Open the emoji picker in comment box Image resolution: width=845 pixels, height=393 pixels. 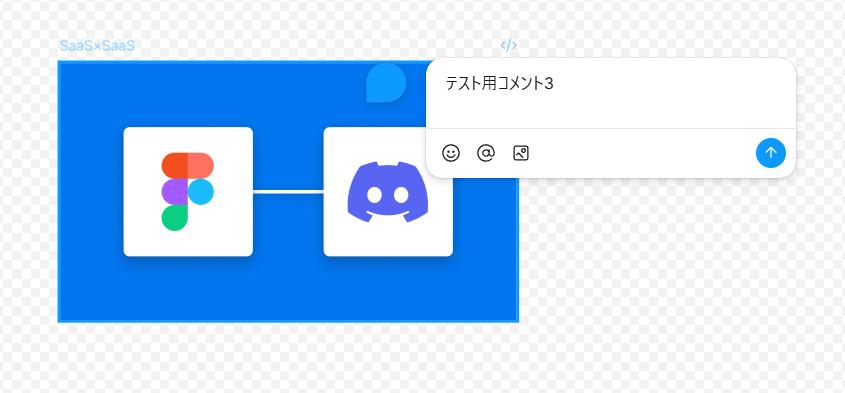coord(451,153)
